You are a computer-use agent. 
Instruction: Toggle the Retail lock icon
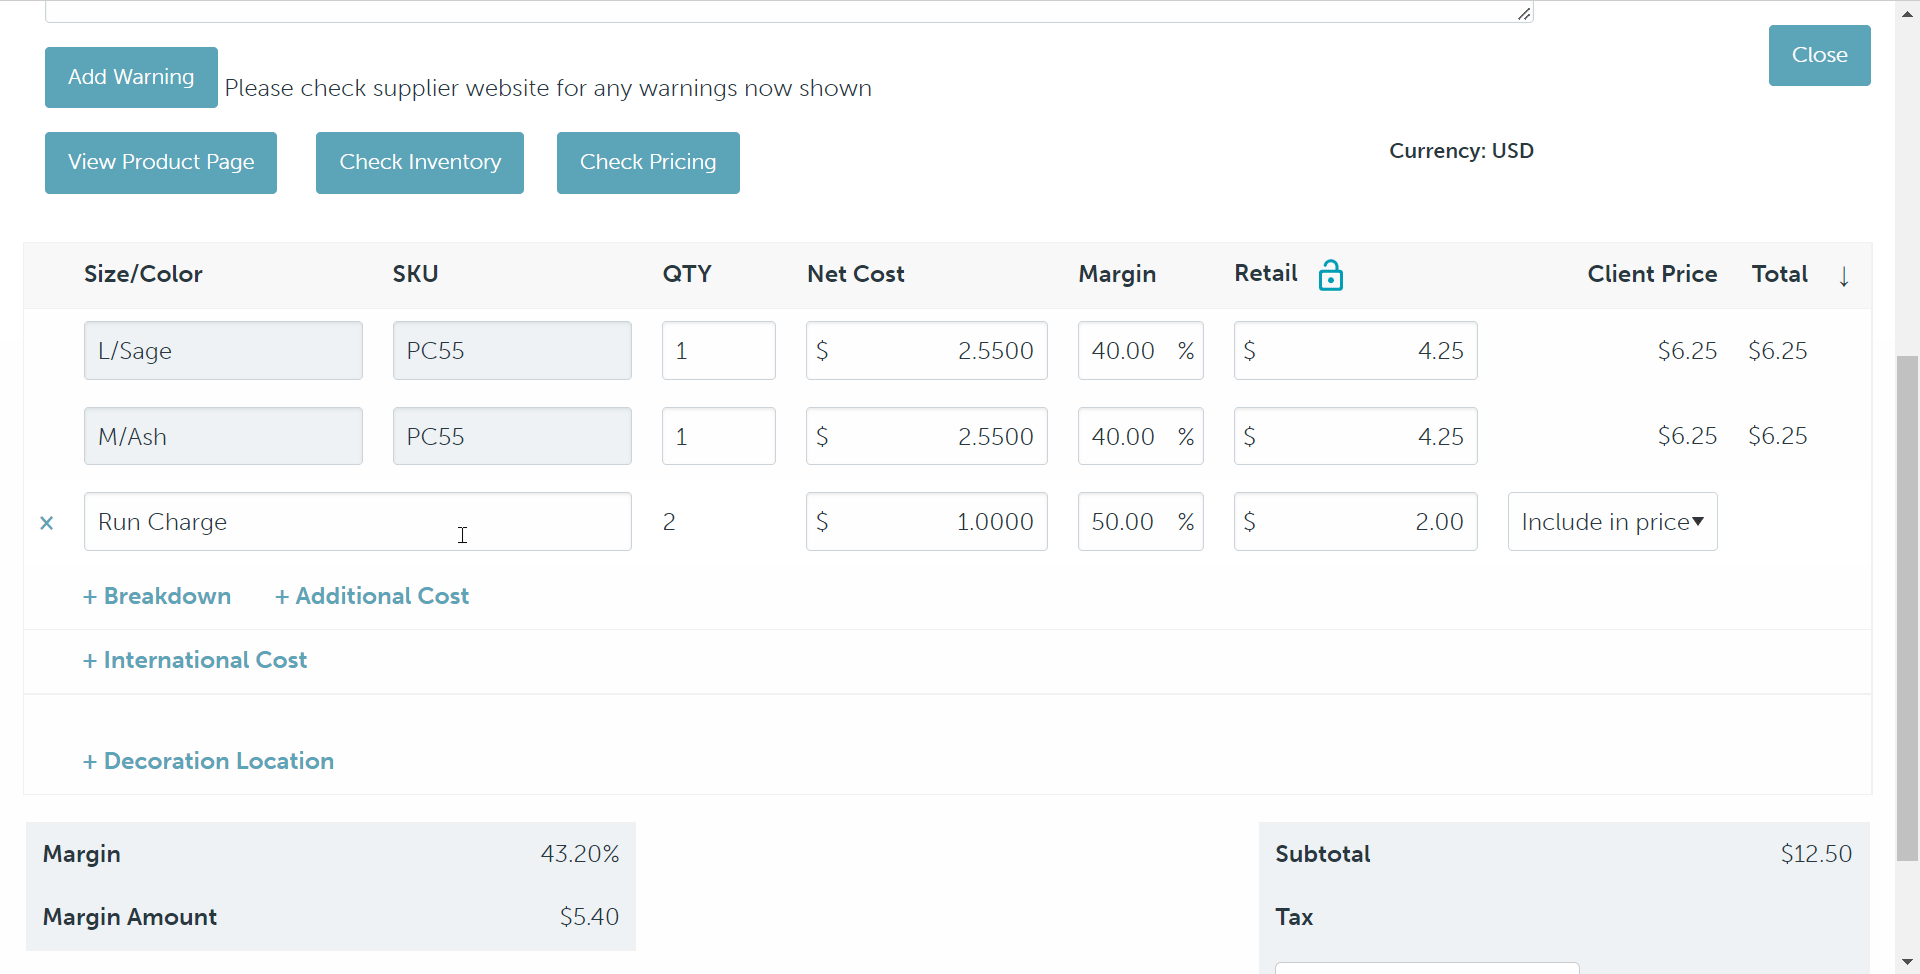click(1330, 275)
